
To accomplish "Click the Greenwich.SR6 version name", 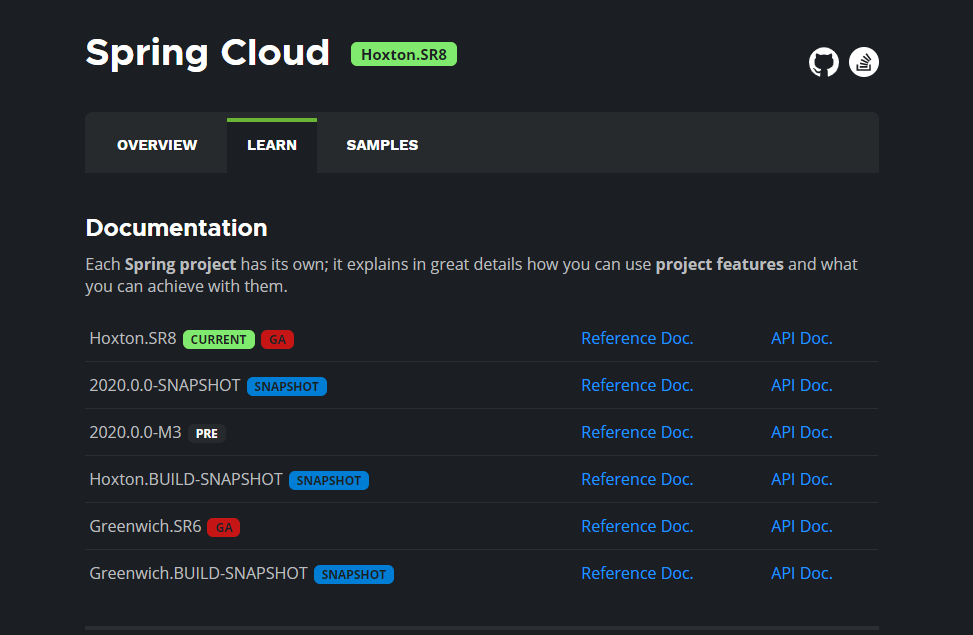I will (x=145, y=526).
